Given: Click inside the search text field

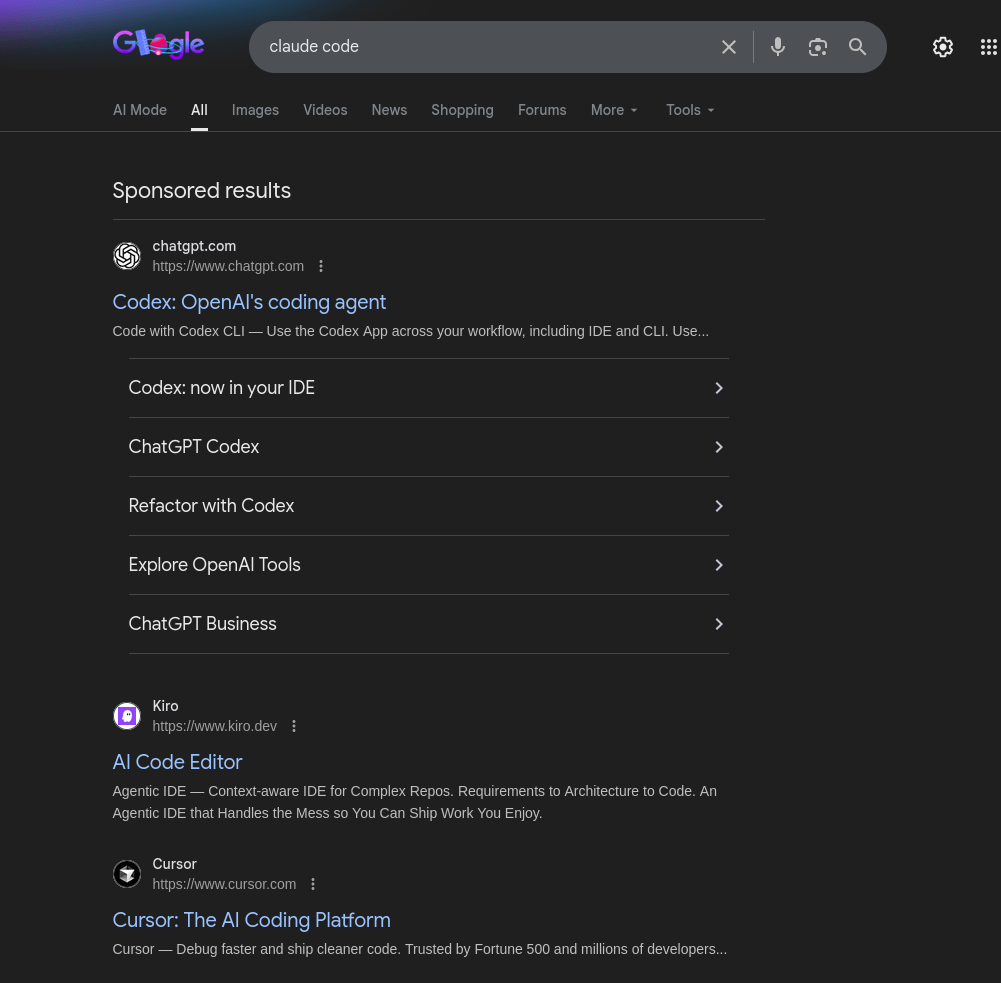Looking at the screenshot, I should pos(480,47).
